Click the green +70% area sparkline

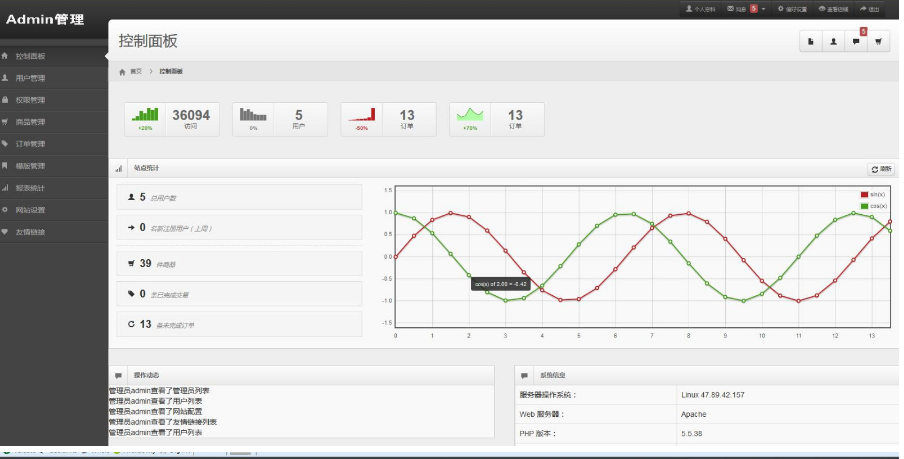(470, 114)
